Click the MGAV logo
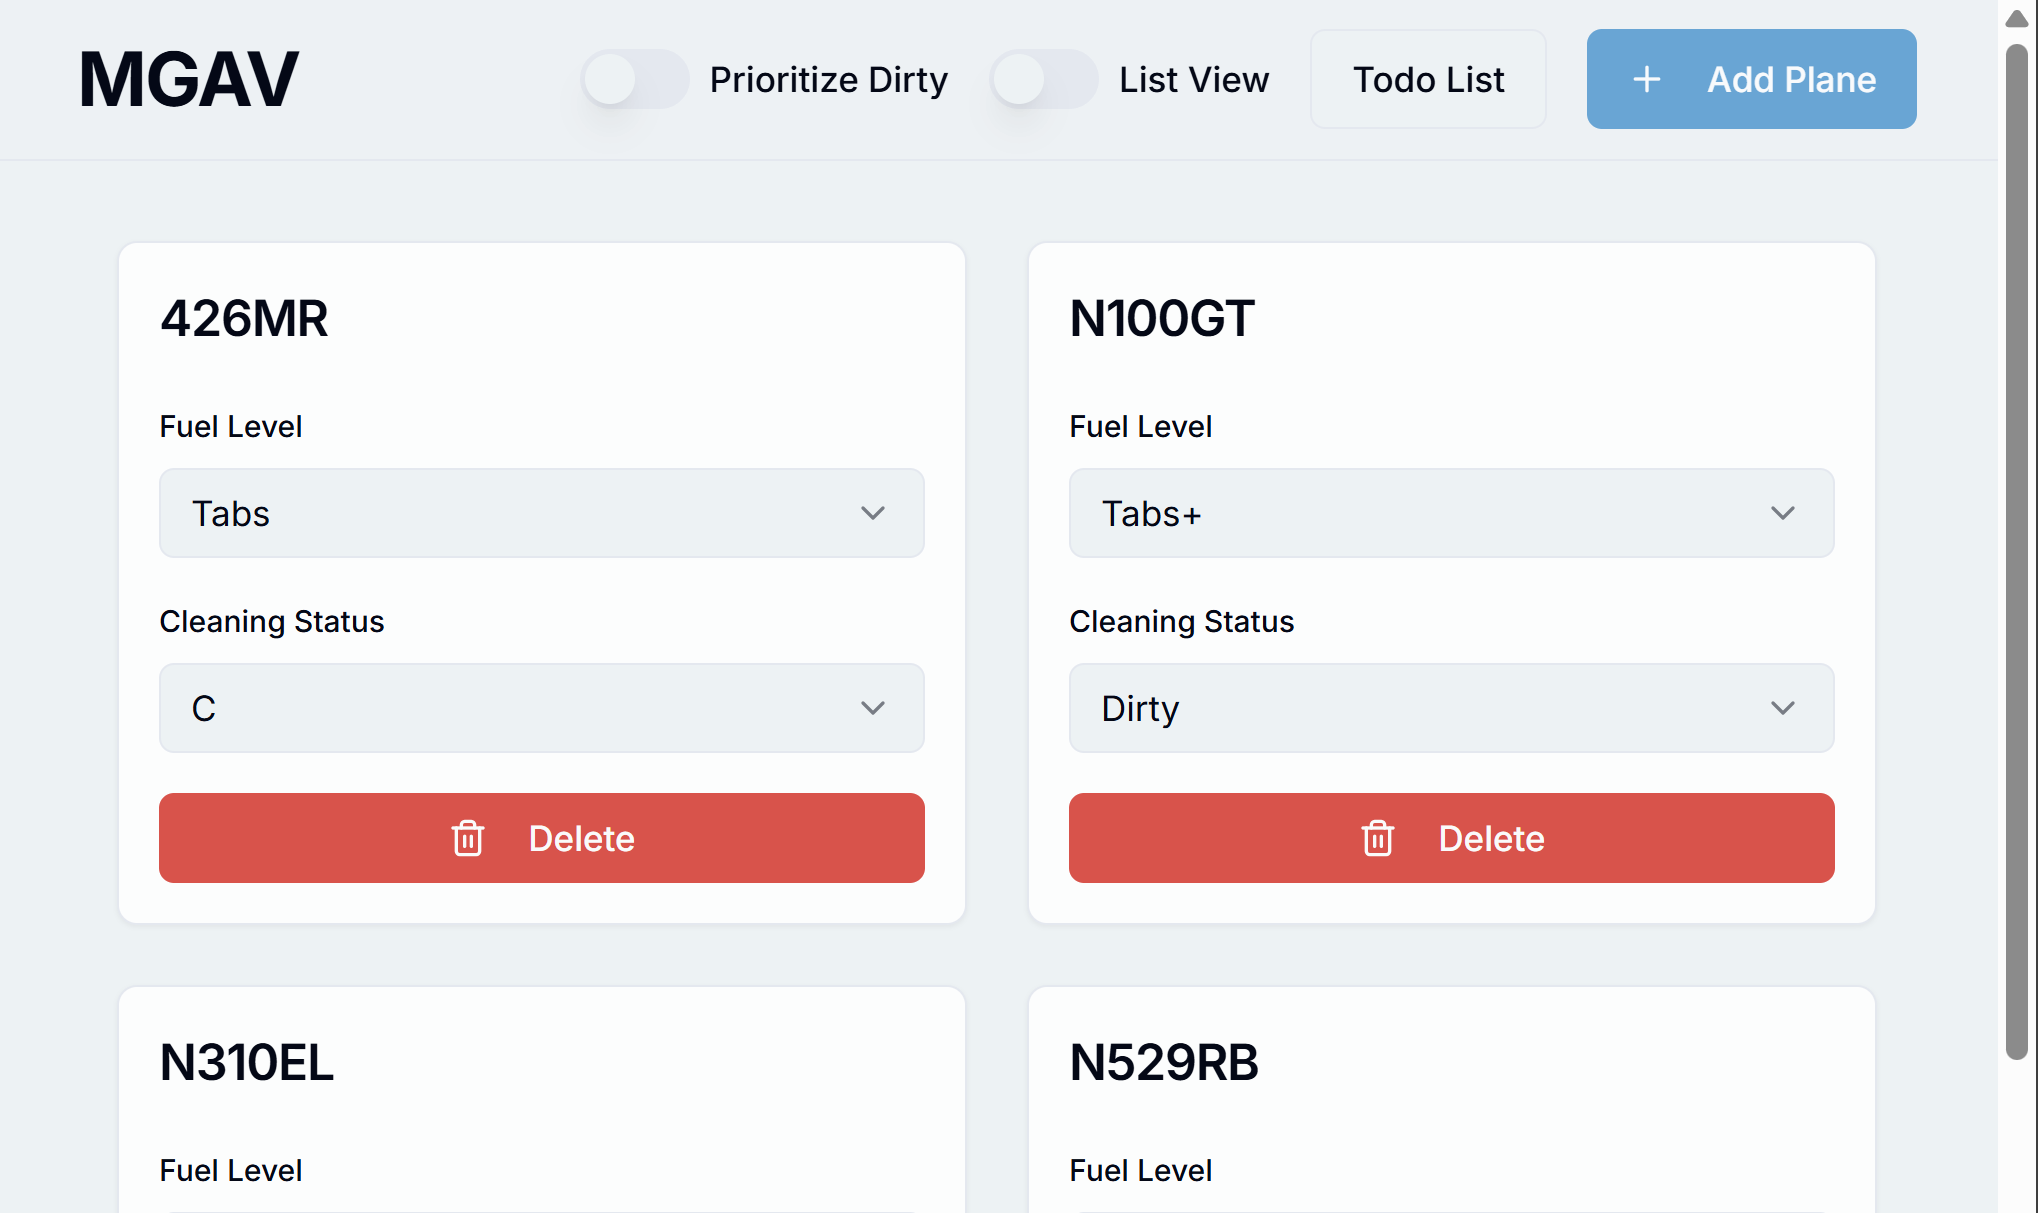 188,78
